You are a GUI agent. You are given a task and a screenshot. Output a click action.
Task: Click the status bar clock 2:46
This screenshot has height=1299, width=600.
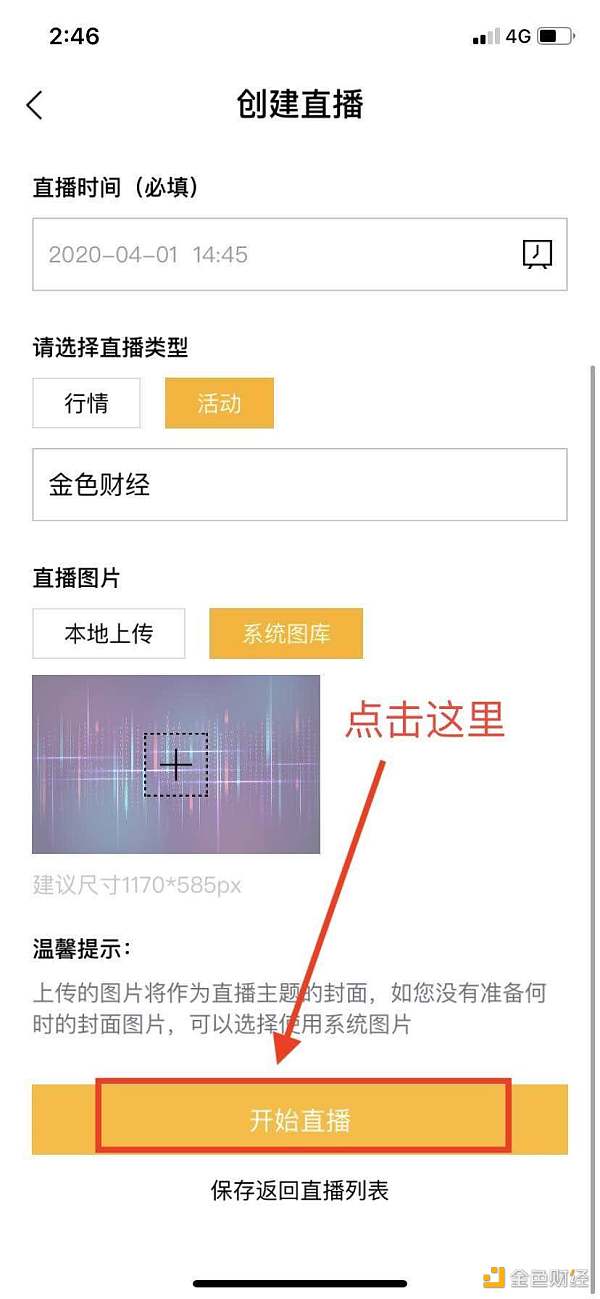click(74, 36)
